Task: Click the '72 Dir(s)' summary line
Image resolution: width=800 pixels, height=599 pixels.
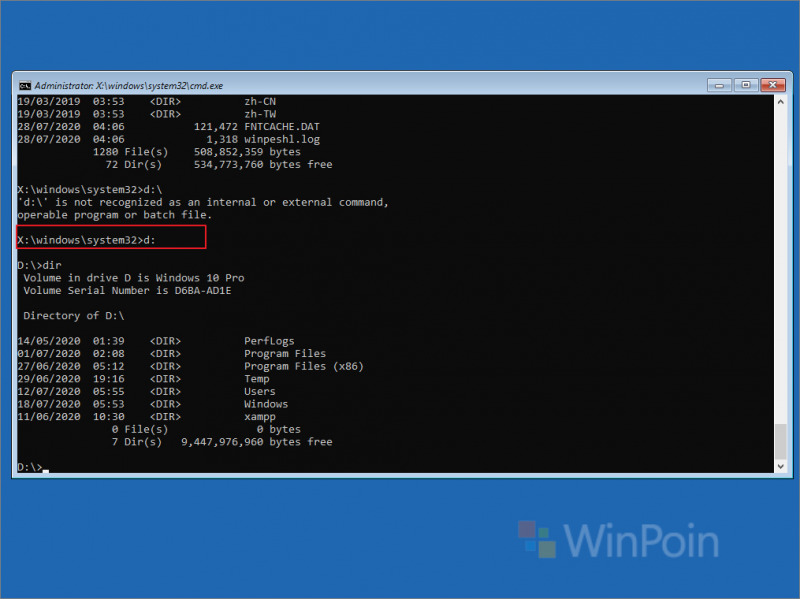Action: (218, 164)
